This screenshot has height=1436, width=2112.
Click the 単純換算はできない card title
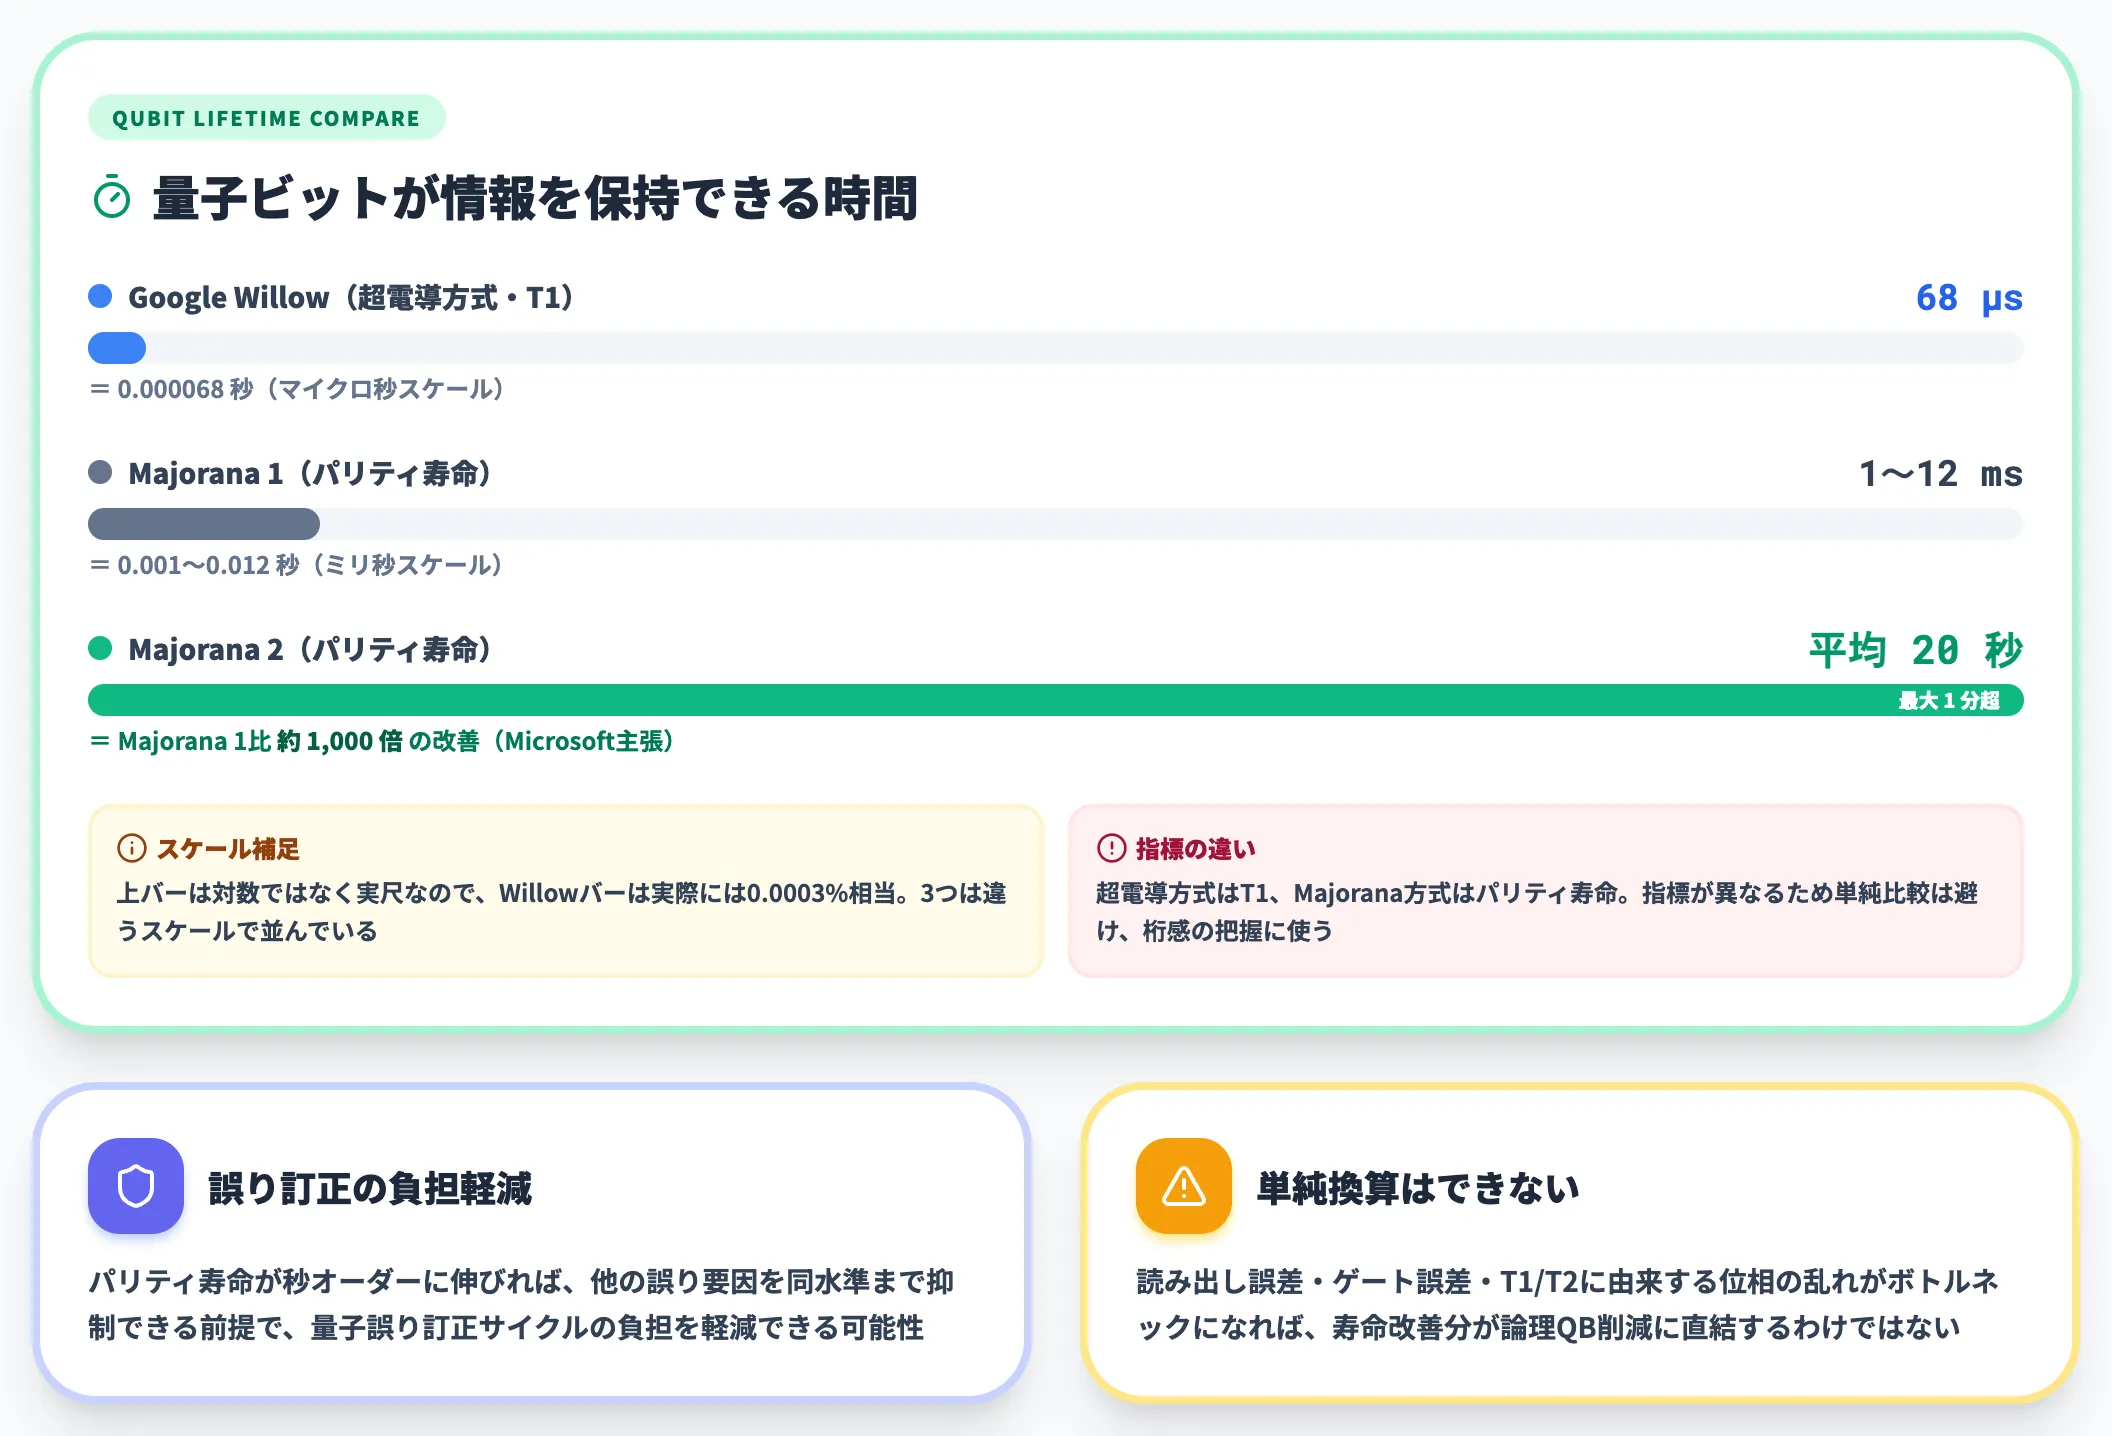[1418, 1188]
